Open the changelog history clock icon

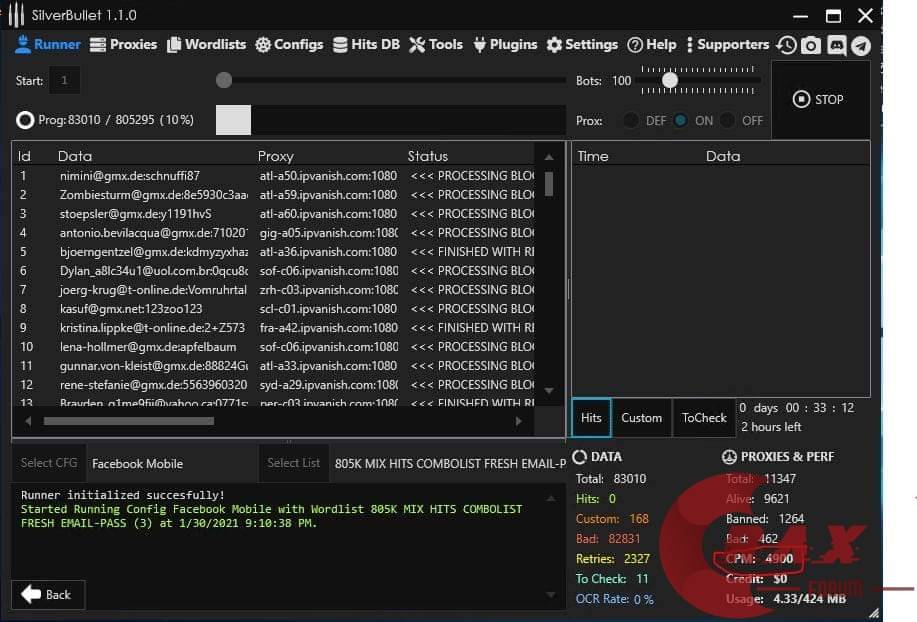[x=787, y=45]
